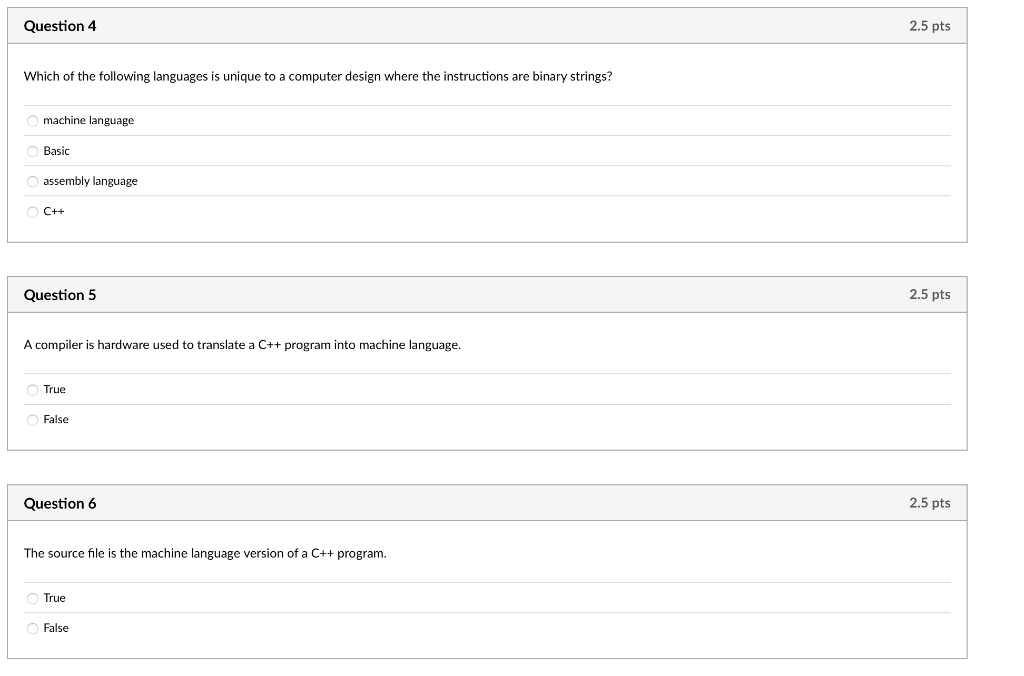Screen dimensions: 1024x676
Task: Click the 2.5 pts label for Question 6
Action: coord(930,503)
